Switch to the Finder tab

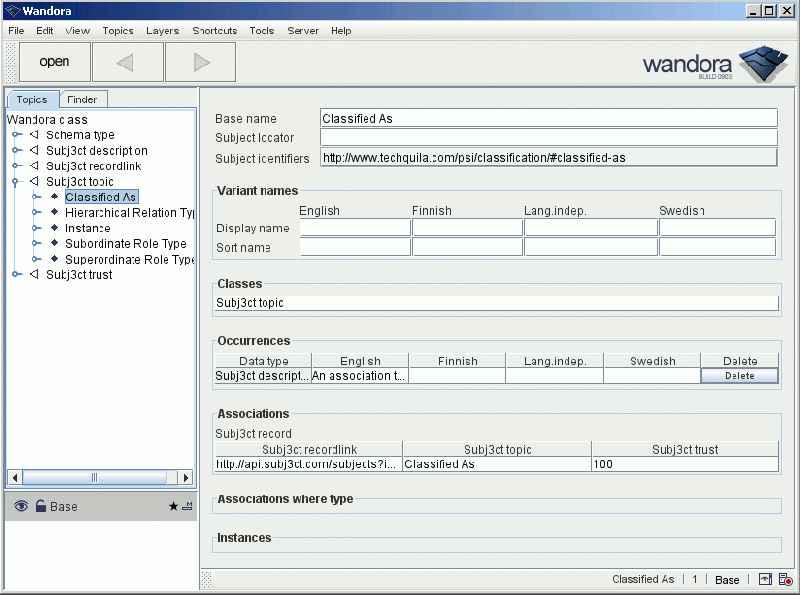(x=83, y=99)
